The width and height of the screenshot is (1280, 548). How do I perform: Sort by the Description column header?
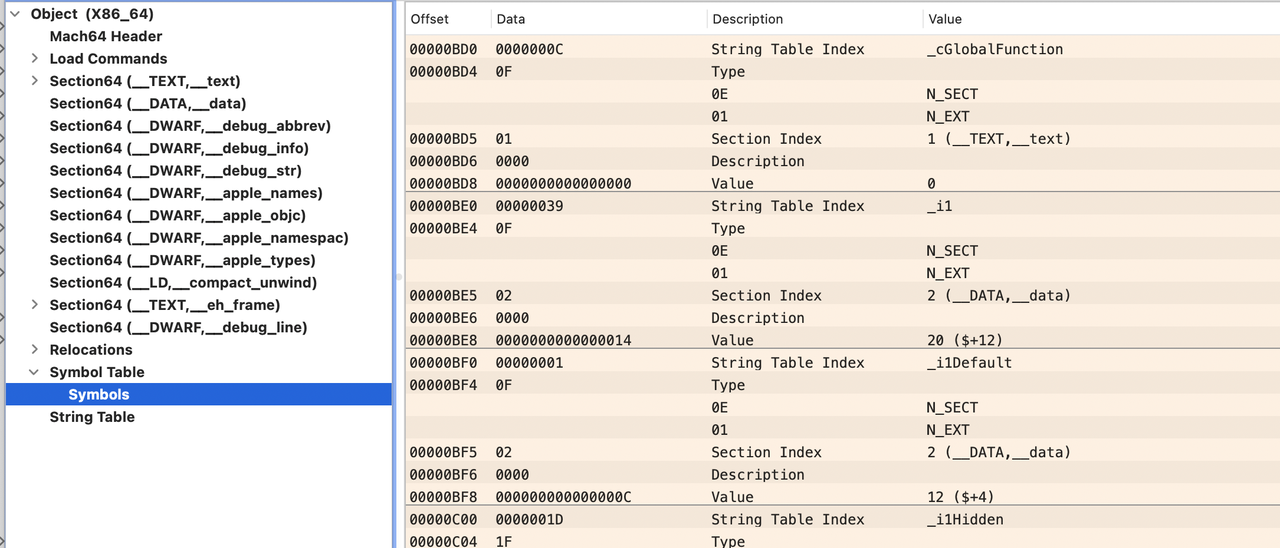[x=748, y=19]
